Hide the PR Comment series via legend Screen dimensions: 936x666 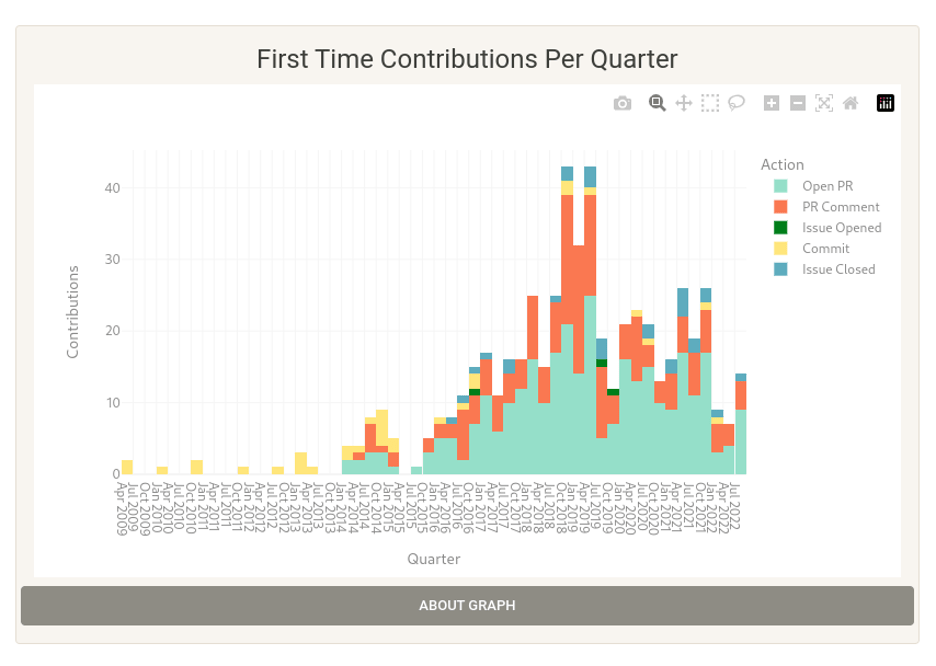pos(839,206)
